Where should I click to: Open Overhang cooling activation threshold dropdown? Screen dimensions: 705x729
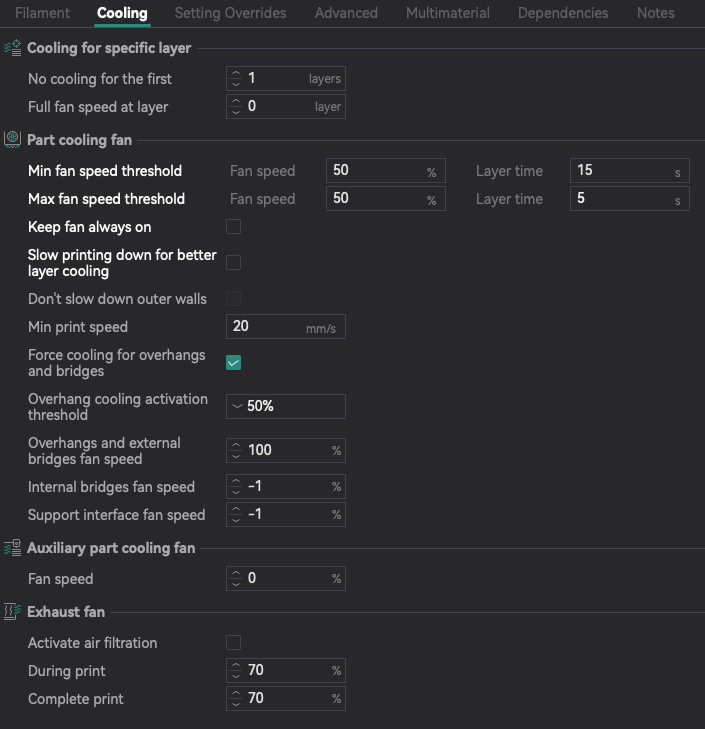click(286, 406)
